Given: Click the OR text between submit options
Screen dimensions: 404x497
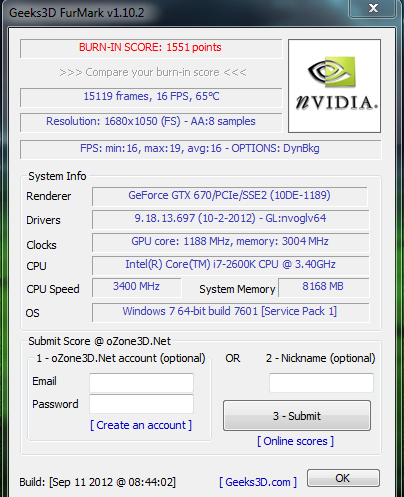Looking at the screenshot, I should pyautogui.click(x=233, y=358).
